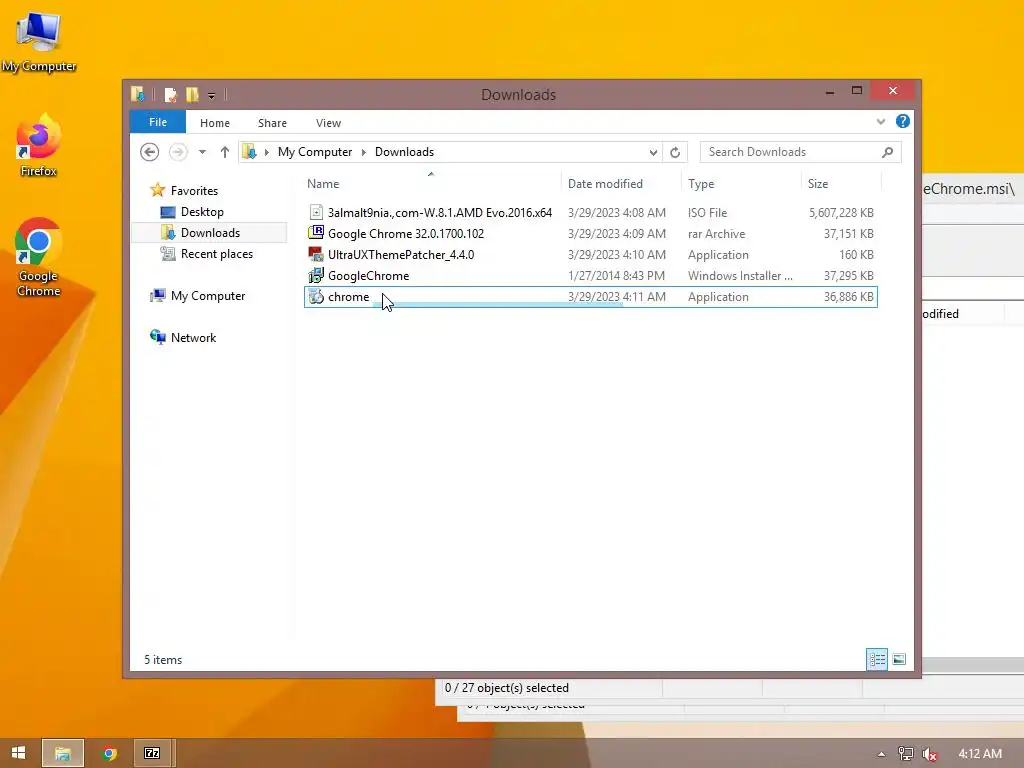Viewport: 1024px width, 768px height.
Task: Select the chrome application icon
Action: click(x=316, y=296)
